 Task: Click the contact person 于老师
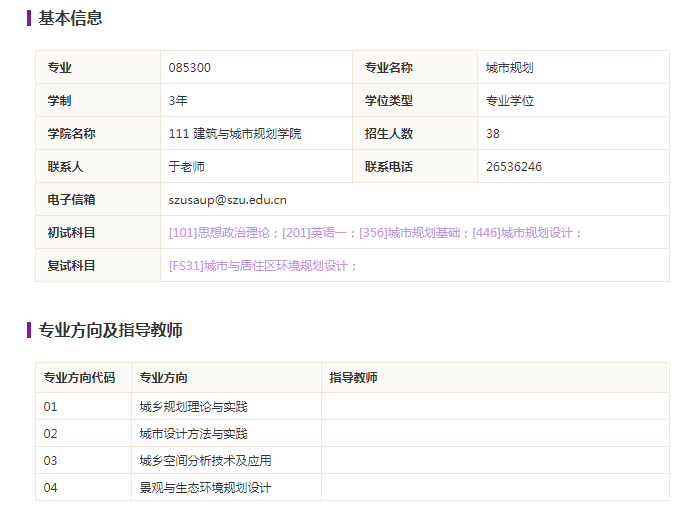[187, 166]
